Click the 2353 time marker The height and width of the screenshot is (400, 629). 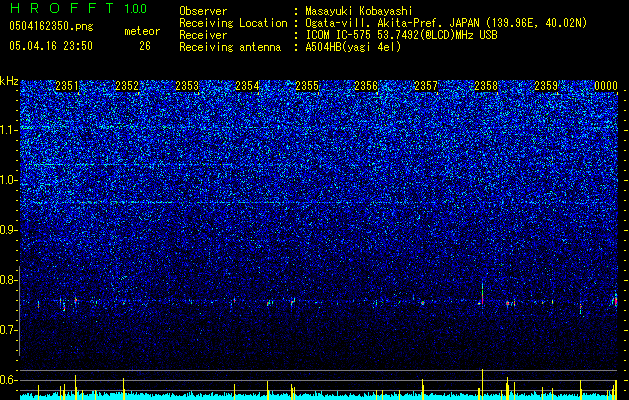[187, 86]
